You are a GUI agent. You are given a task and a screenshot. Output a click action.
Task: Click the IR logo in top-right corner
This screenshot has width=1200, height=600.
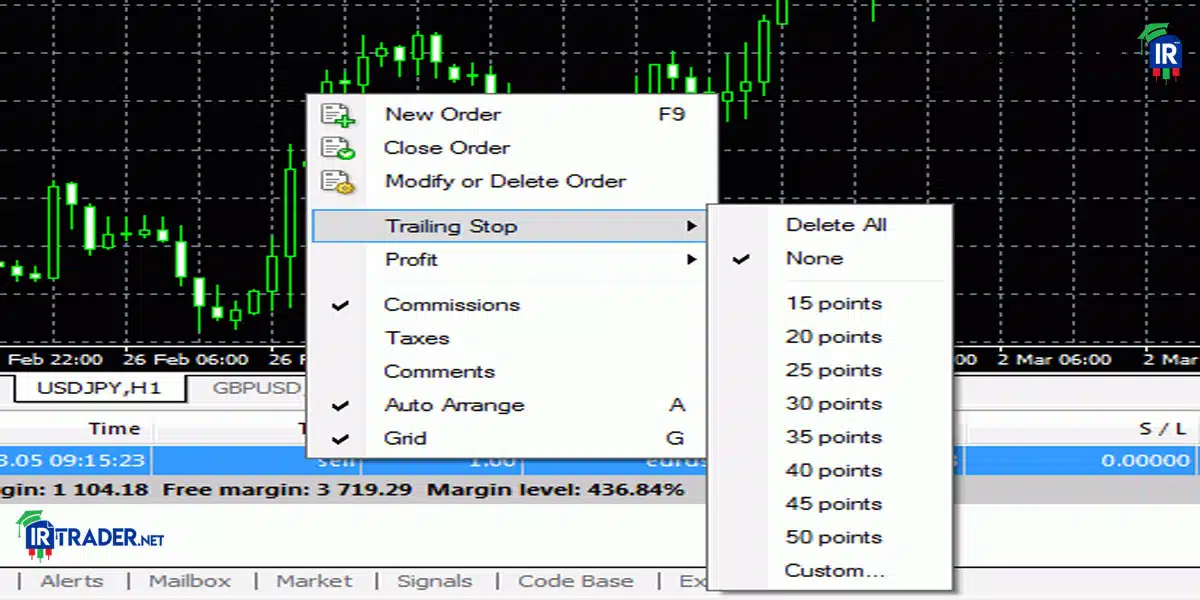click(x=1161, y=51)
